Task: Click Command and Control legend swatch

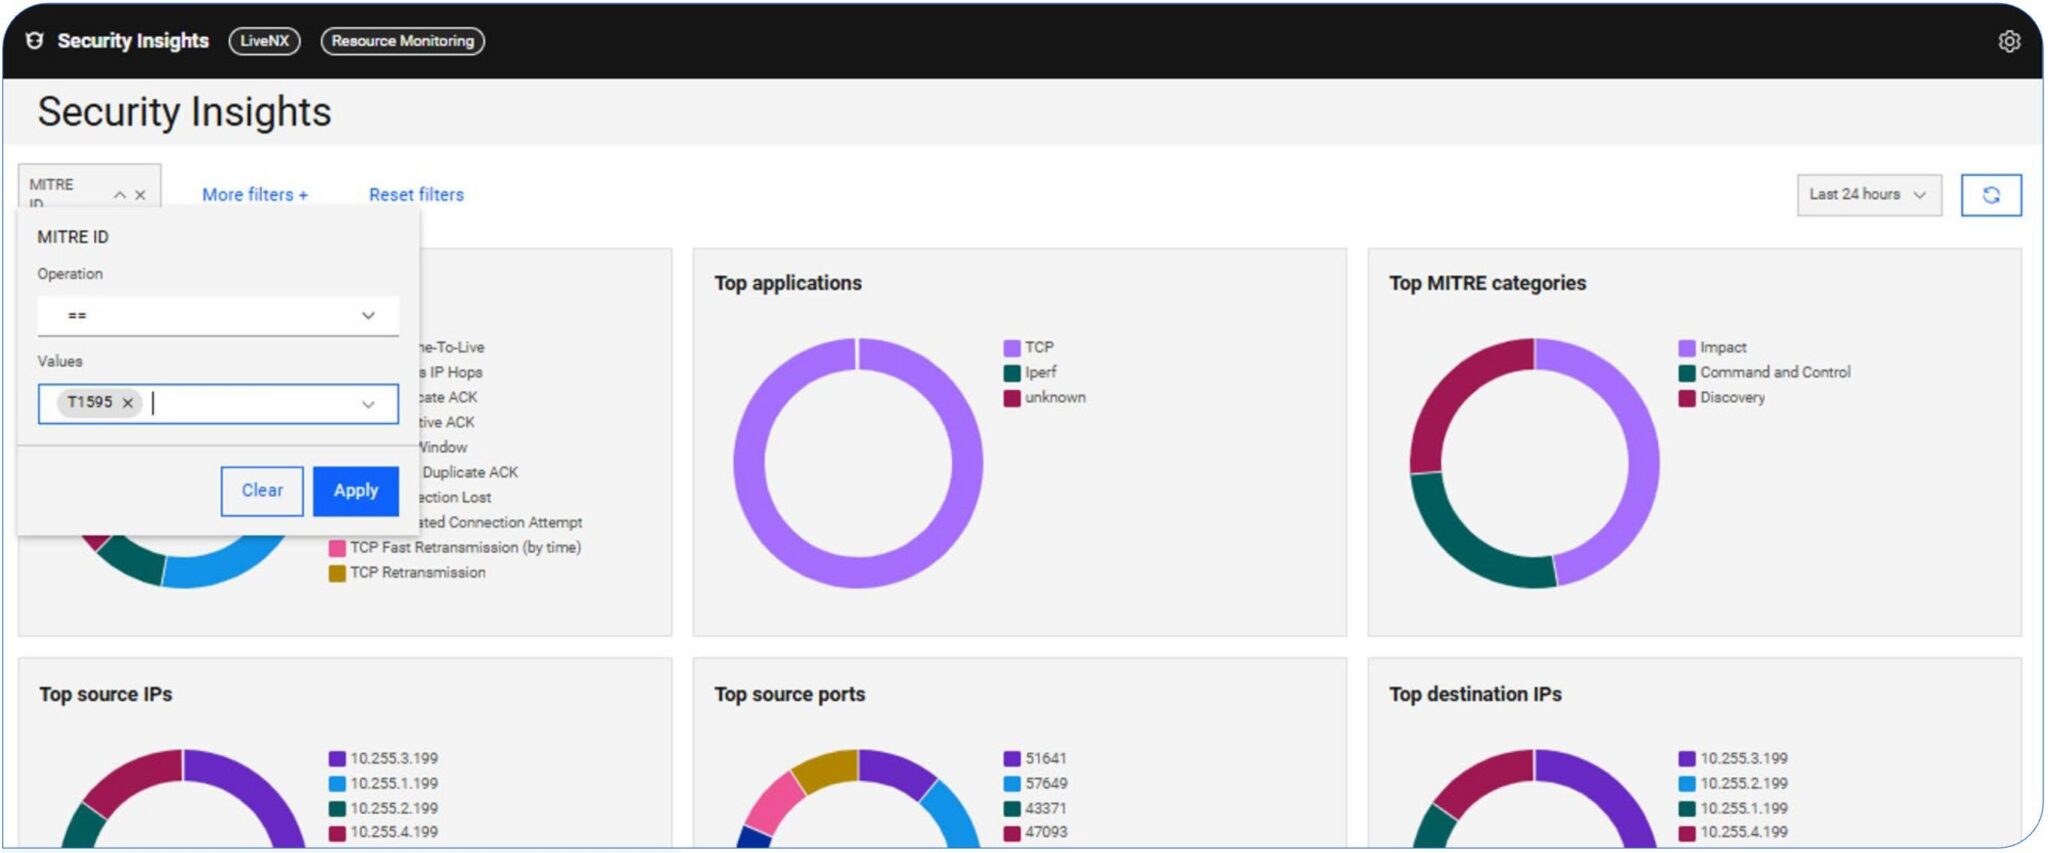Action: (x=1687, y=373)
